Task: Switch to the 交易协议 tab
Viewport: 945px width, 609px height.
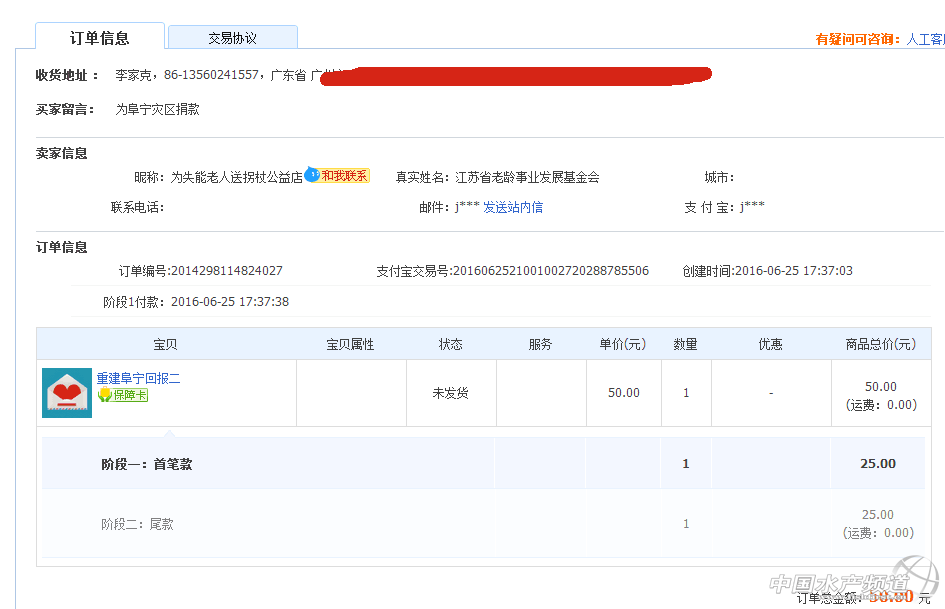Action: [232, 38]
